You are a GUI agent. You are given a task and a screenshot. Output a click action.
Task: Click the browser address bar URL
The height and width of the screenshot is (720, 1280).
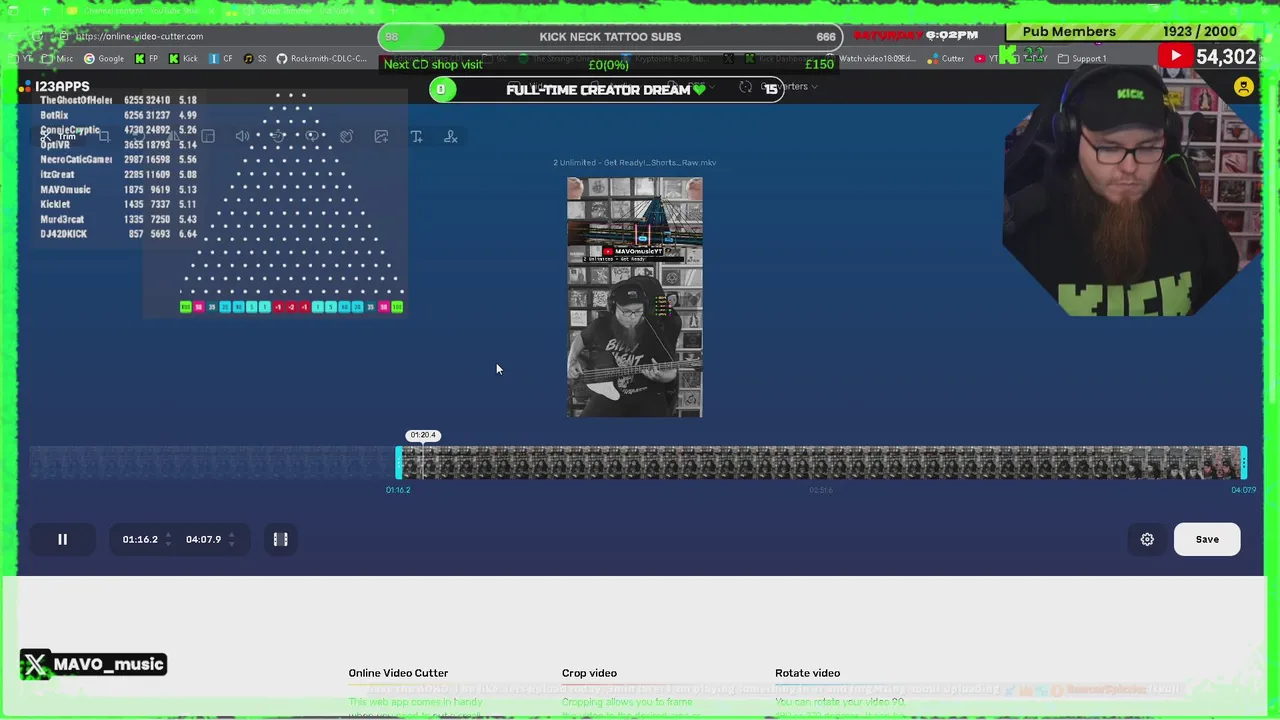139,36
